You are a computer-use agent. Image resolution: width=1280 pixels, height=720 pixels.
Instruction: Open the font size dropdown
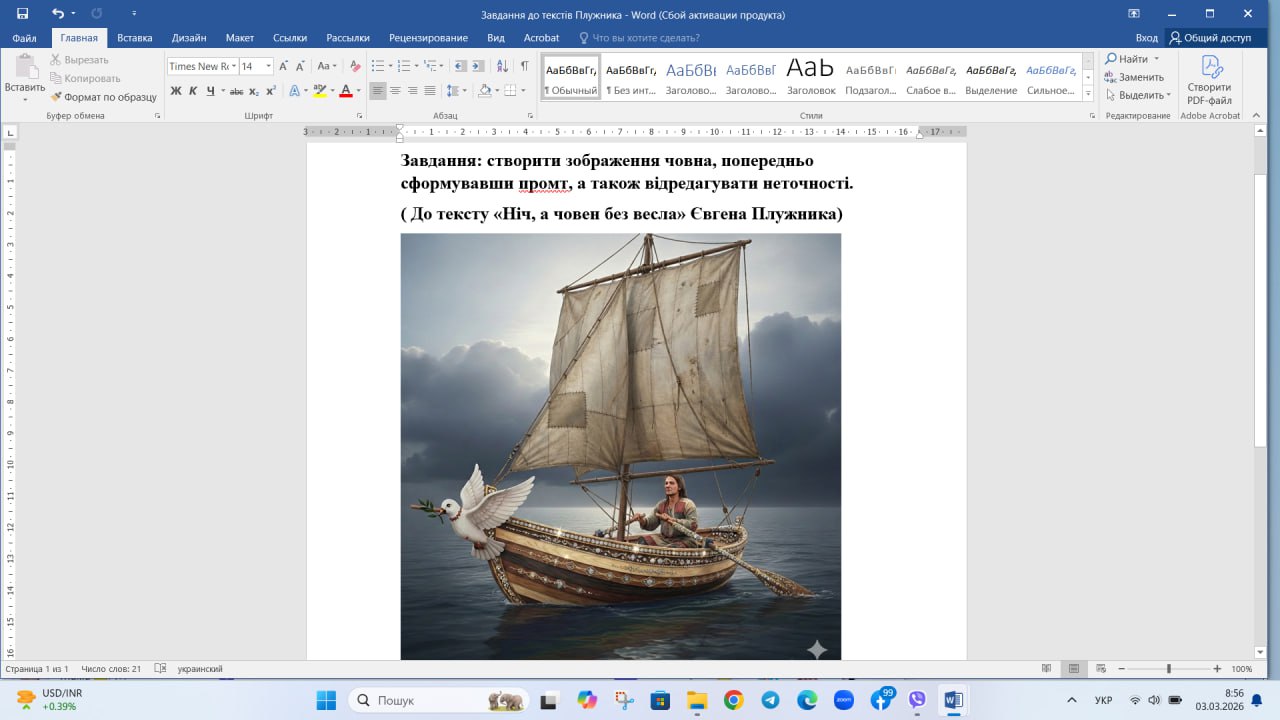(268, 66)
